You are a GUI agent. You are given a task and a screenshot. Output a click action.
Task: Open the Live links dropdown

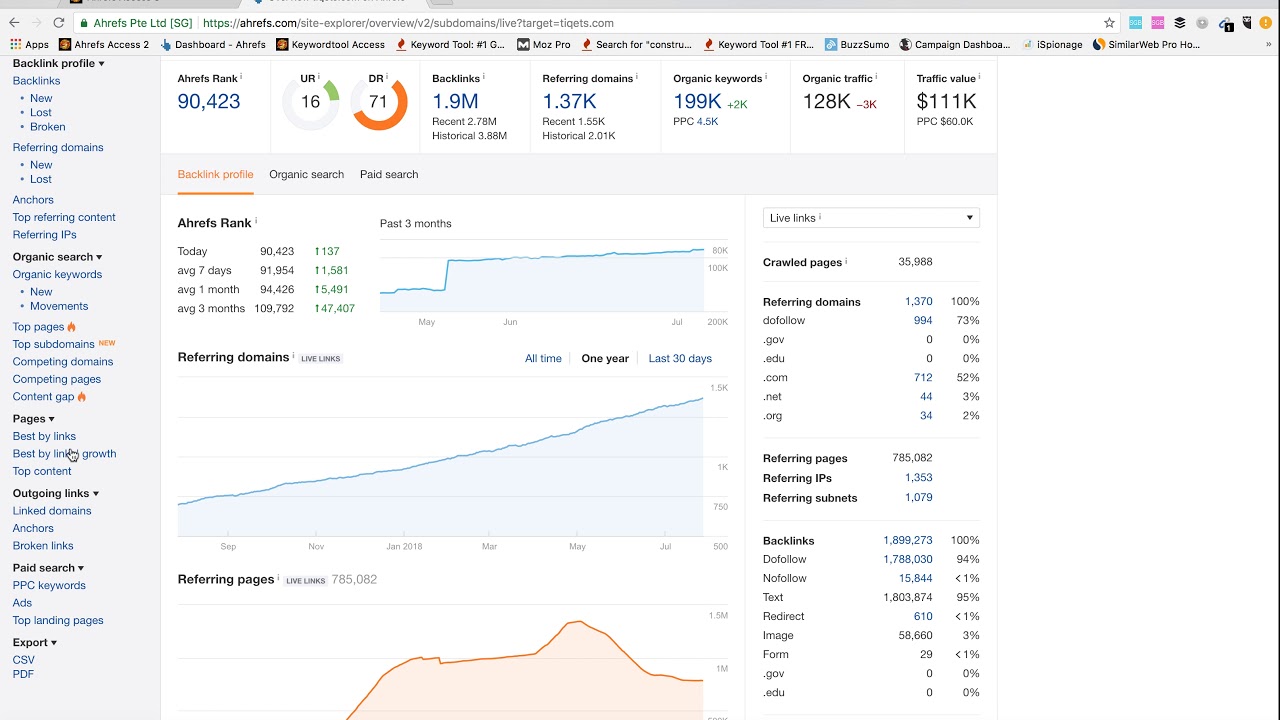tap(871, 218)
